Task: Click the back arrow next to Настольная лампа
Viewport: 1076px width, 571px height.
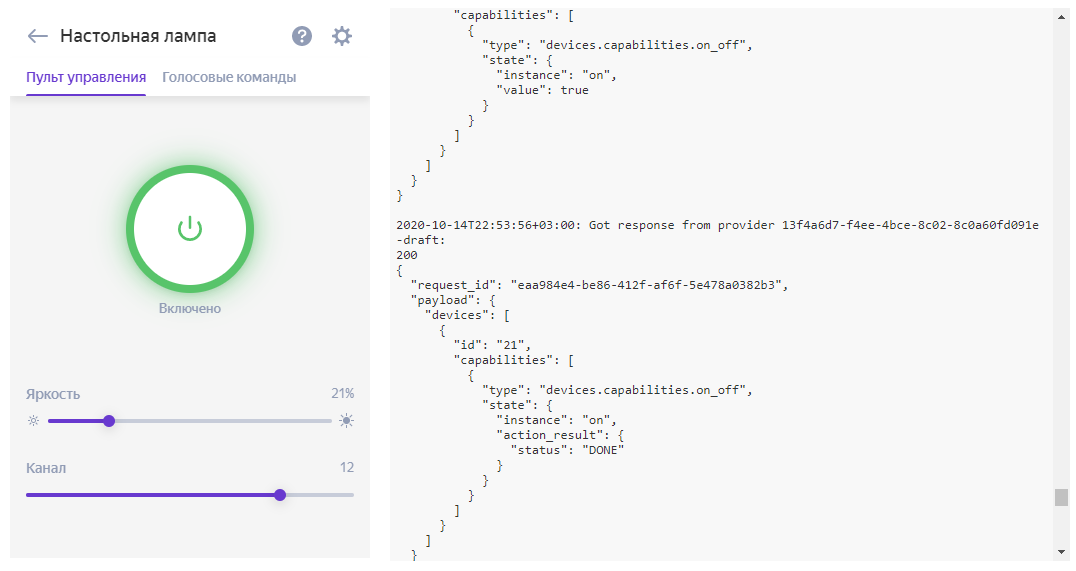Action: click(x=38, y=37)
